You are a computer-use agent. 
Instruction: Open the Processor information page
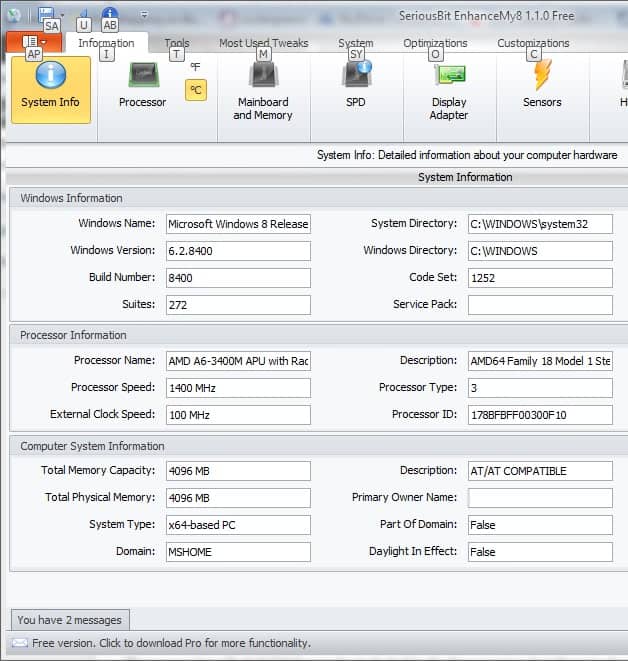pyautogui.click(x=142, y=86)
